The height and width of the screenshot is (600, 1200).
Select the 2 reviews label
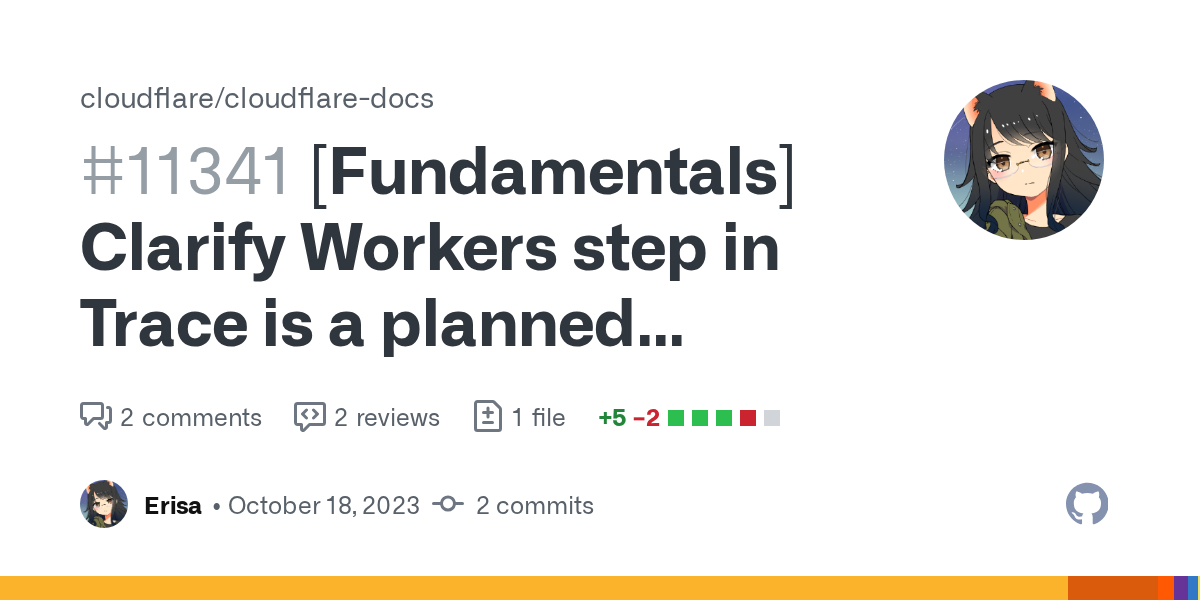pos(386,417)
